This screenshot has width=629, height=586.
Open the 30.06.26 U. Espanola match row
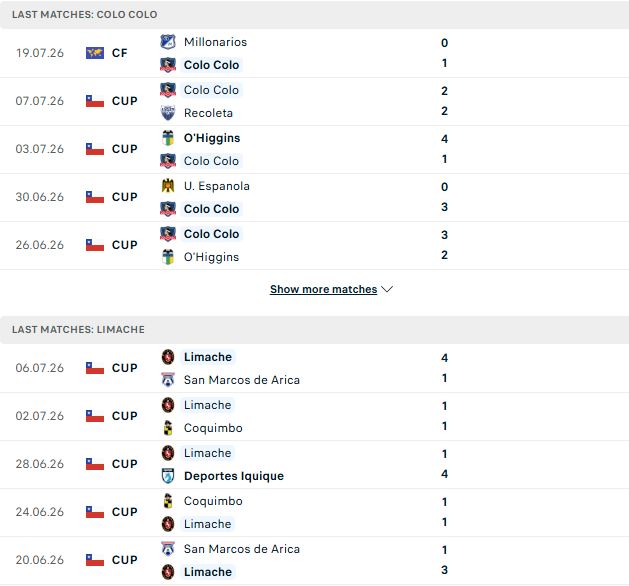(x=314, y=198)
